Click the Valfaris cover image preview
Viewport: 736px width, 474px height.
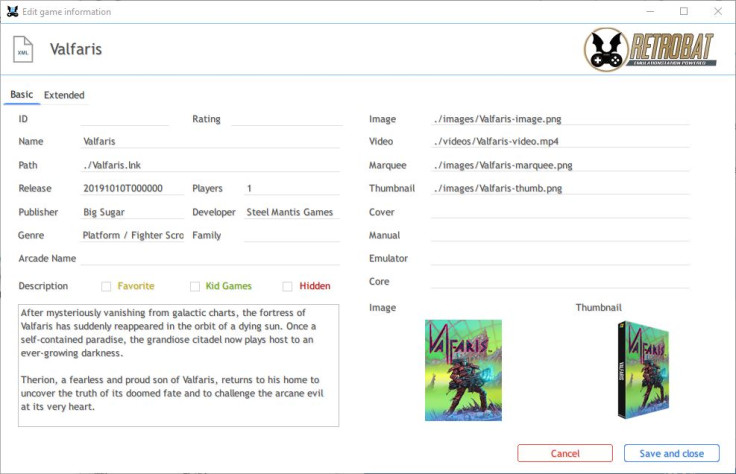(463, 370)
